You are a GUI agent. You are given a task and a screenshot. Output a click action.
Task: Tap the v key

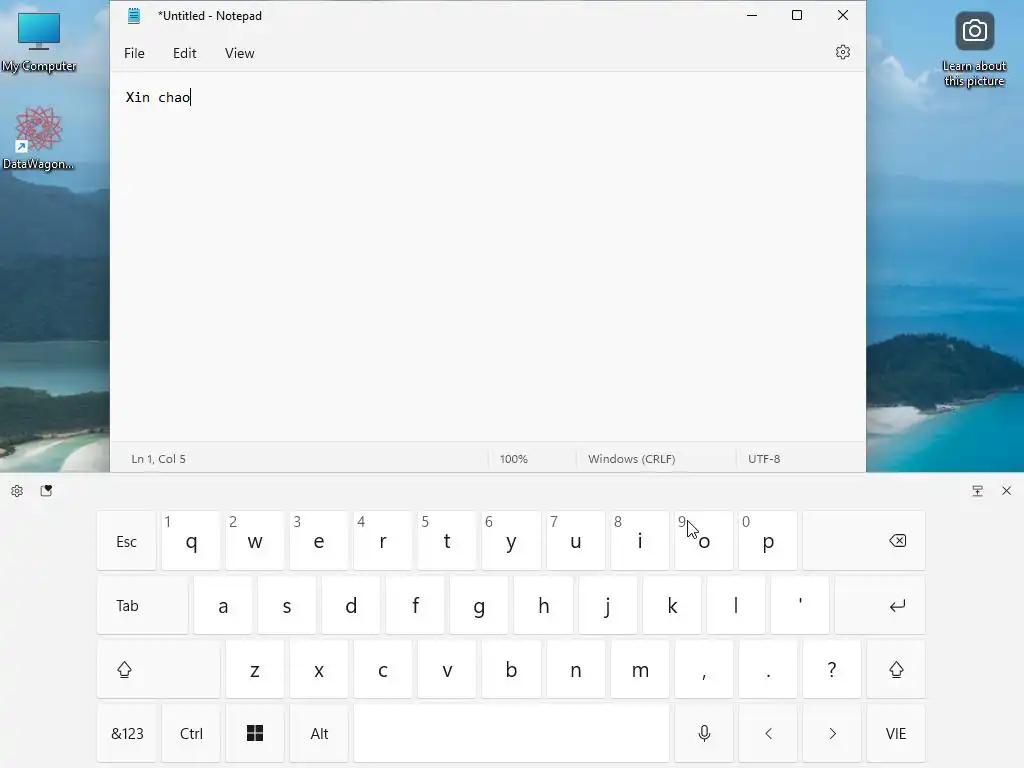coord(447,669)
